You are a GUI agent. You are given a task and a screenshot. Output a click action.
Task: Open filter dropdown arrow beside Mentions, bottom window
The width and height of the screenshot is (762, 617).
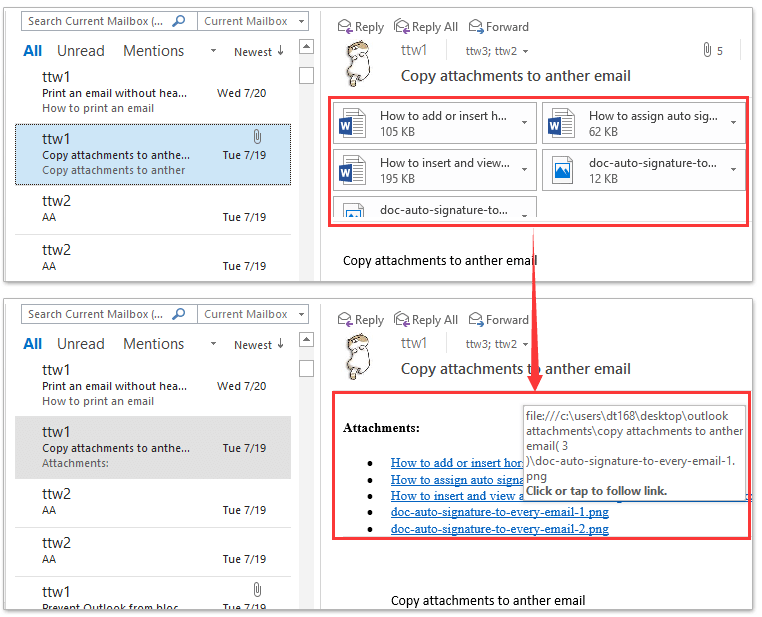(x=213, y=343)
